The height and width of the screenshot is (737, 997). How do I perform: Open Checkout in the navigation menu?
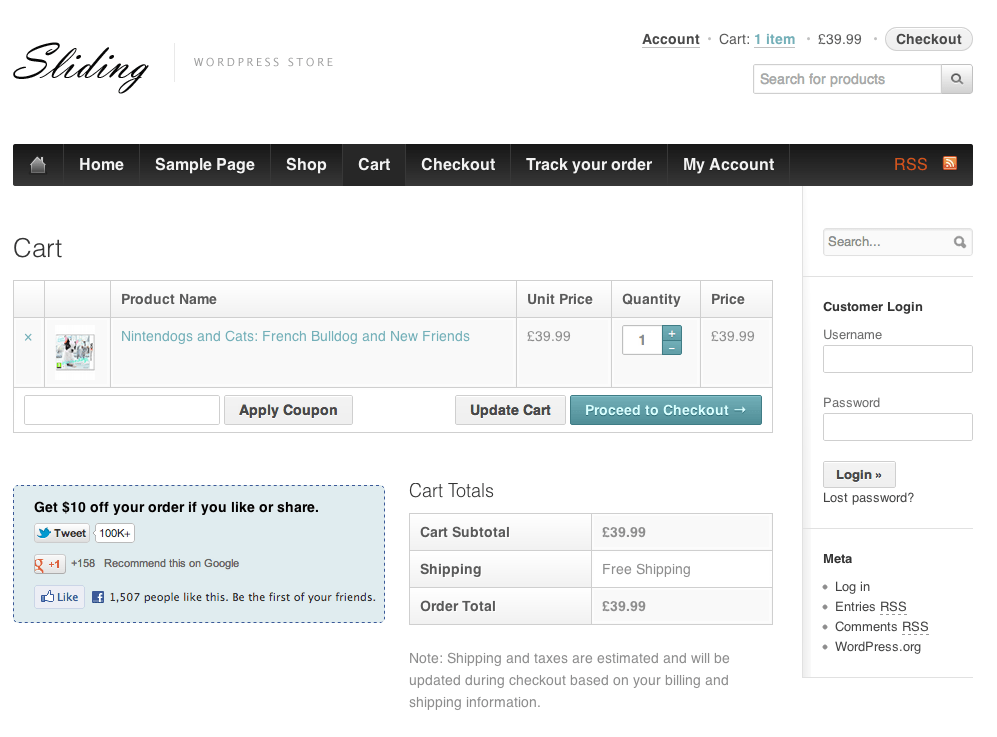coord(458,165)
